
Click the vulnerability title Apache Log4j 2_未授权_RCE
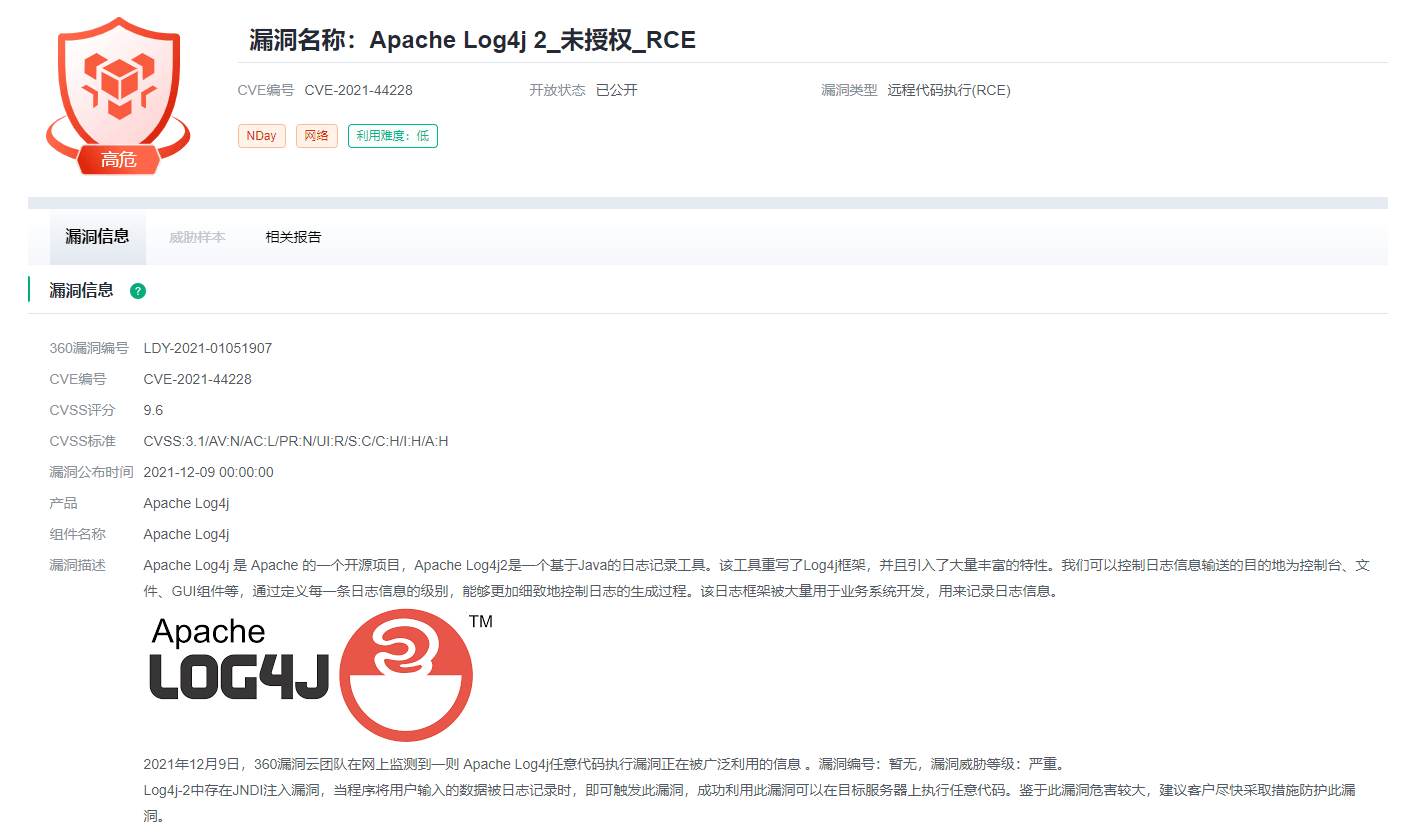tap(532, 40)
